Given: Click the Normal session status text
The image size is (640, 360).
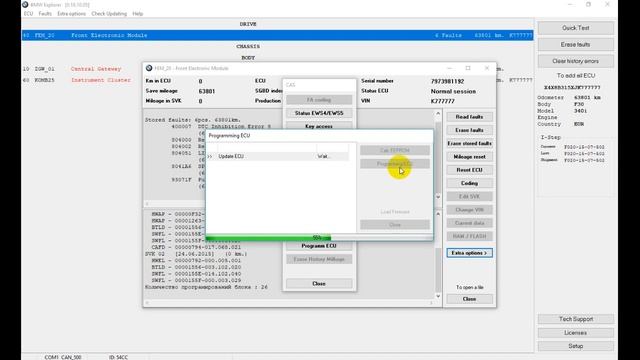Looking at the screenshot, I should [453, 91].
